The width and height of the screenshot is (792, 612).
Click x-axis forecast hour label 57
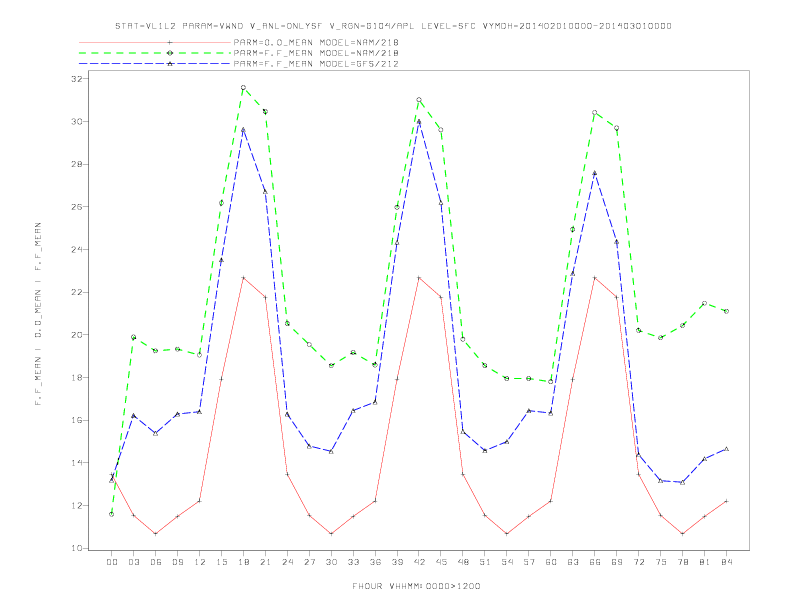click(x=529, y=562)
